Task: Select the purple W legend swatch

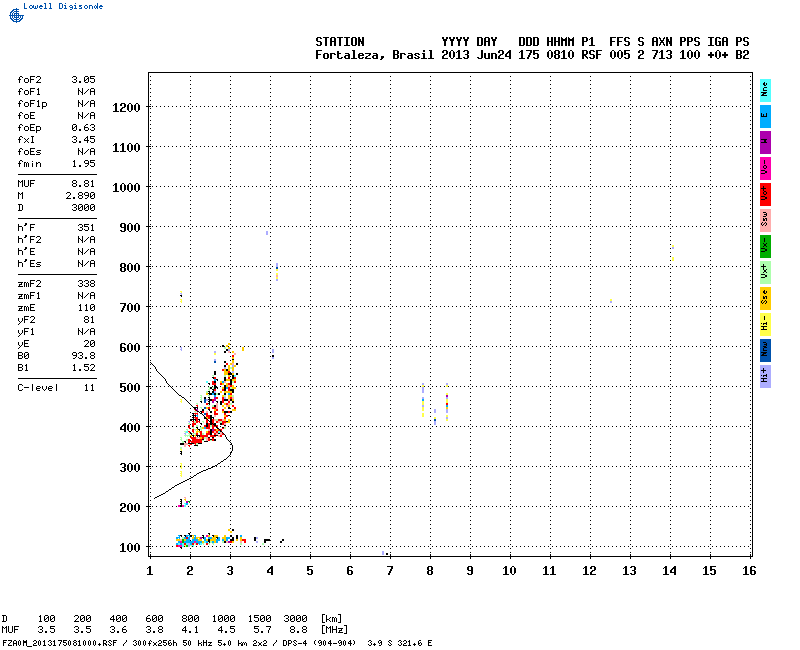Action: pos(765,142)
